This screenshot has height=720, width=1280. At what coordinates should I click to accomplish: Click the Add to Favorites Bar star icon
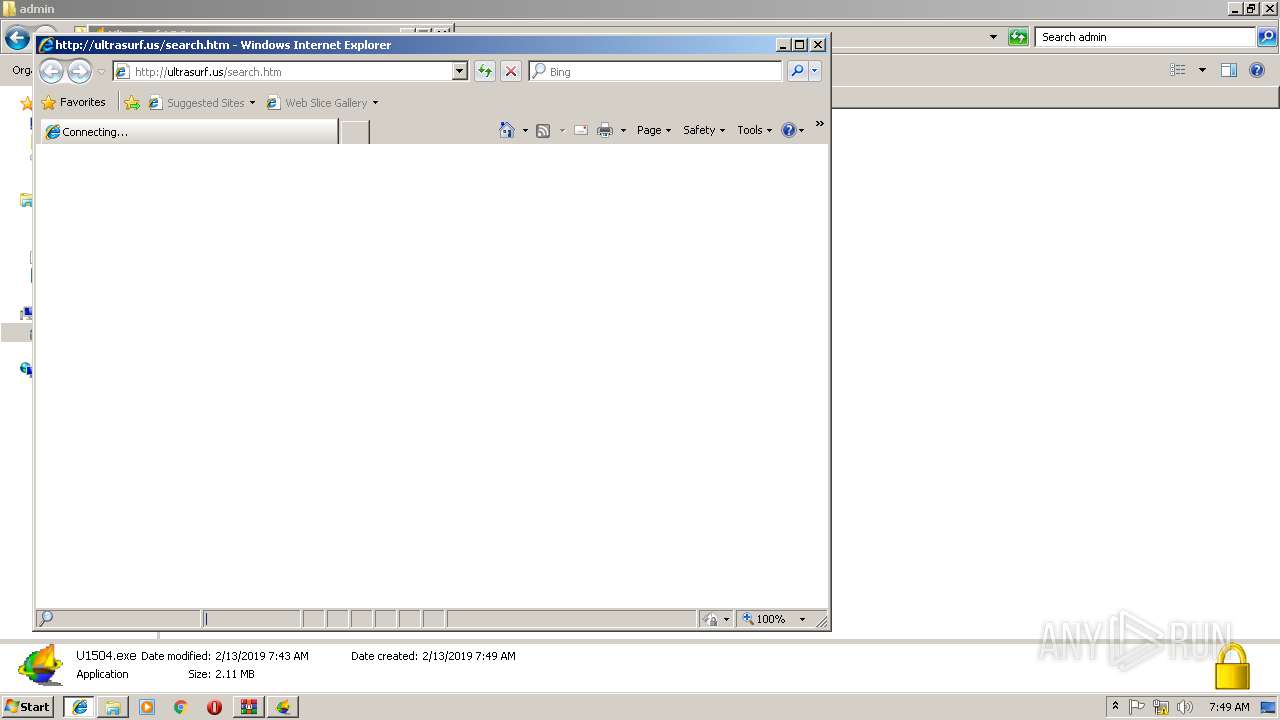(x=132, y=103)
